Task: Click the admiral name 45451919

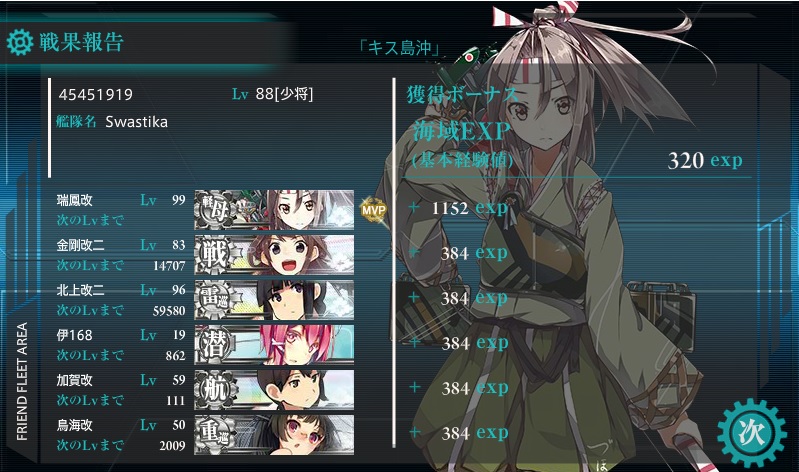Action: (95, 94)
